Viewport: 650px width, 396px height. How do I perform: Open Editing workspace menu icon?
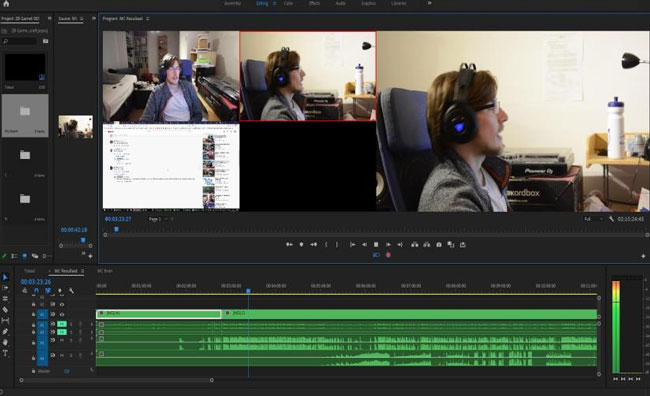pyautogui.click(x=274, y=3)
